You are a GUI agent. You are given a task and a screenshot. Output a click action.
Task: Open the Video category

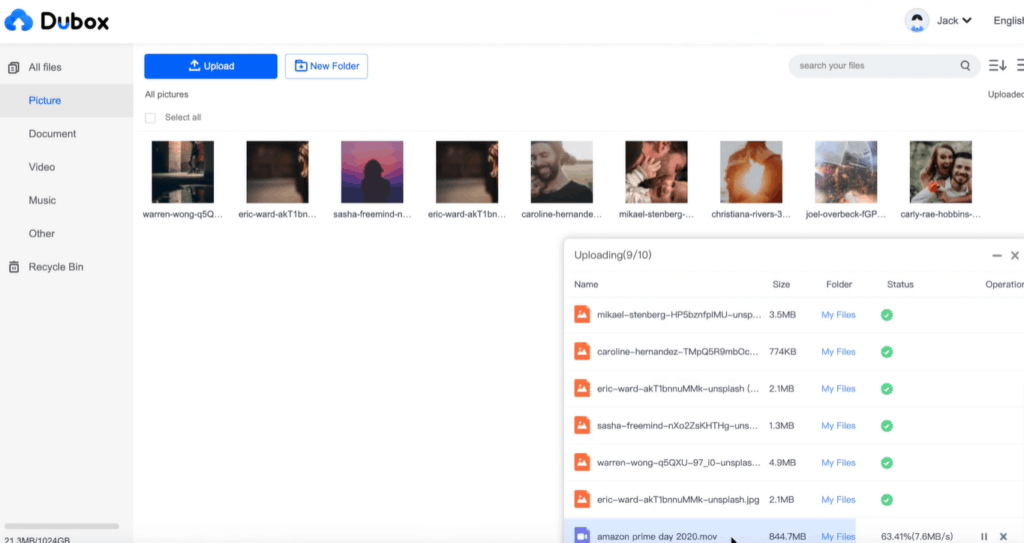tap(42, 167)
